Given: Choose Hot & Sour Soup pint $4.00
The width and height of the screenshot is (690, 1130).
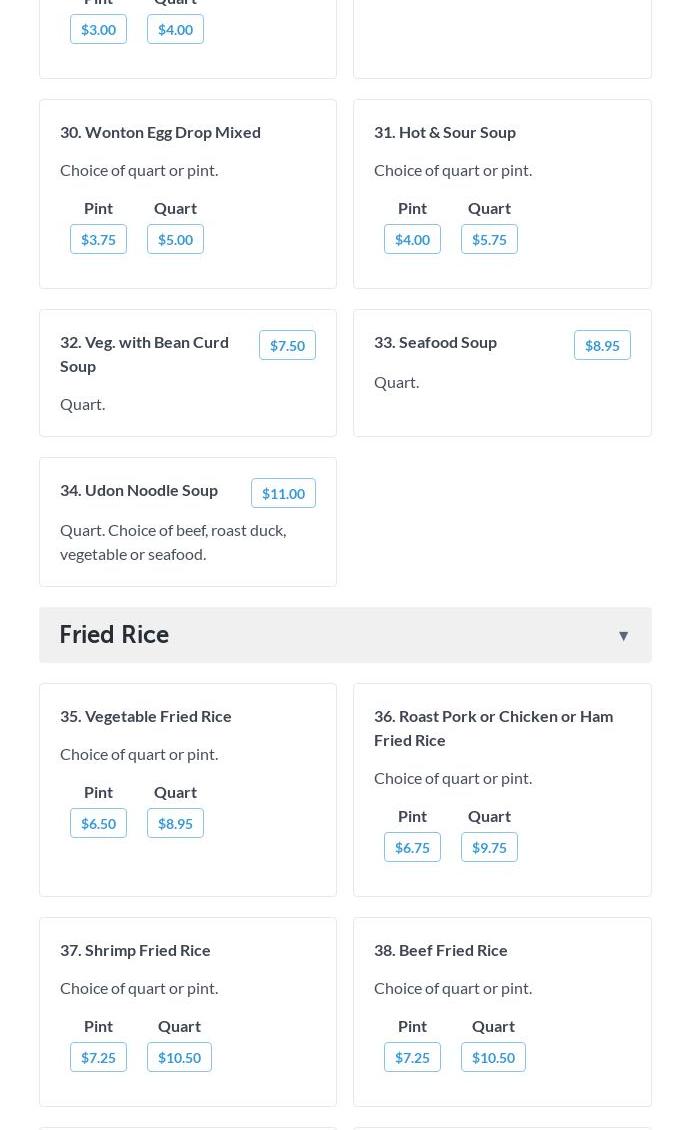Looking at the screenshot, I should point(412,239).
